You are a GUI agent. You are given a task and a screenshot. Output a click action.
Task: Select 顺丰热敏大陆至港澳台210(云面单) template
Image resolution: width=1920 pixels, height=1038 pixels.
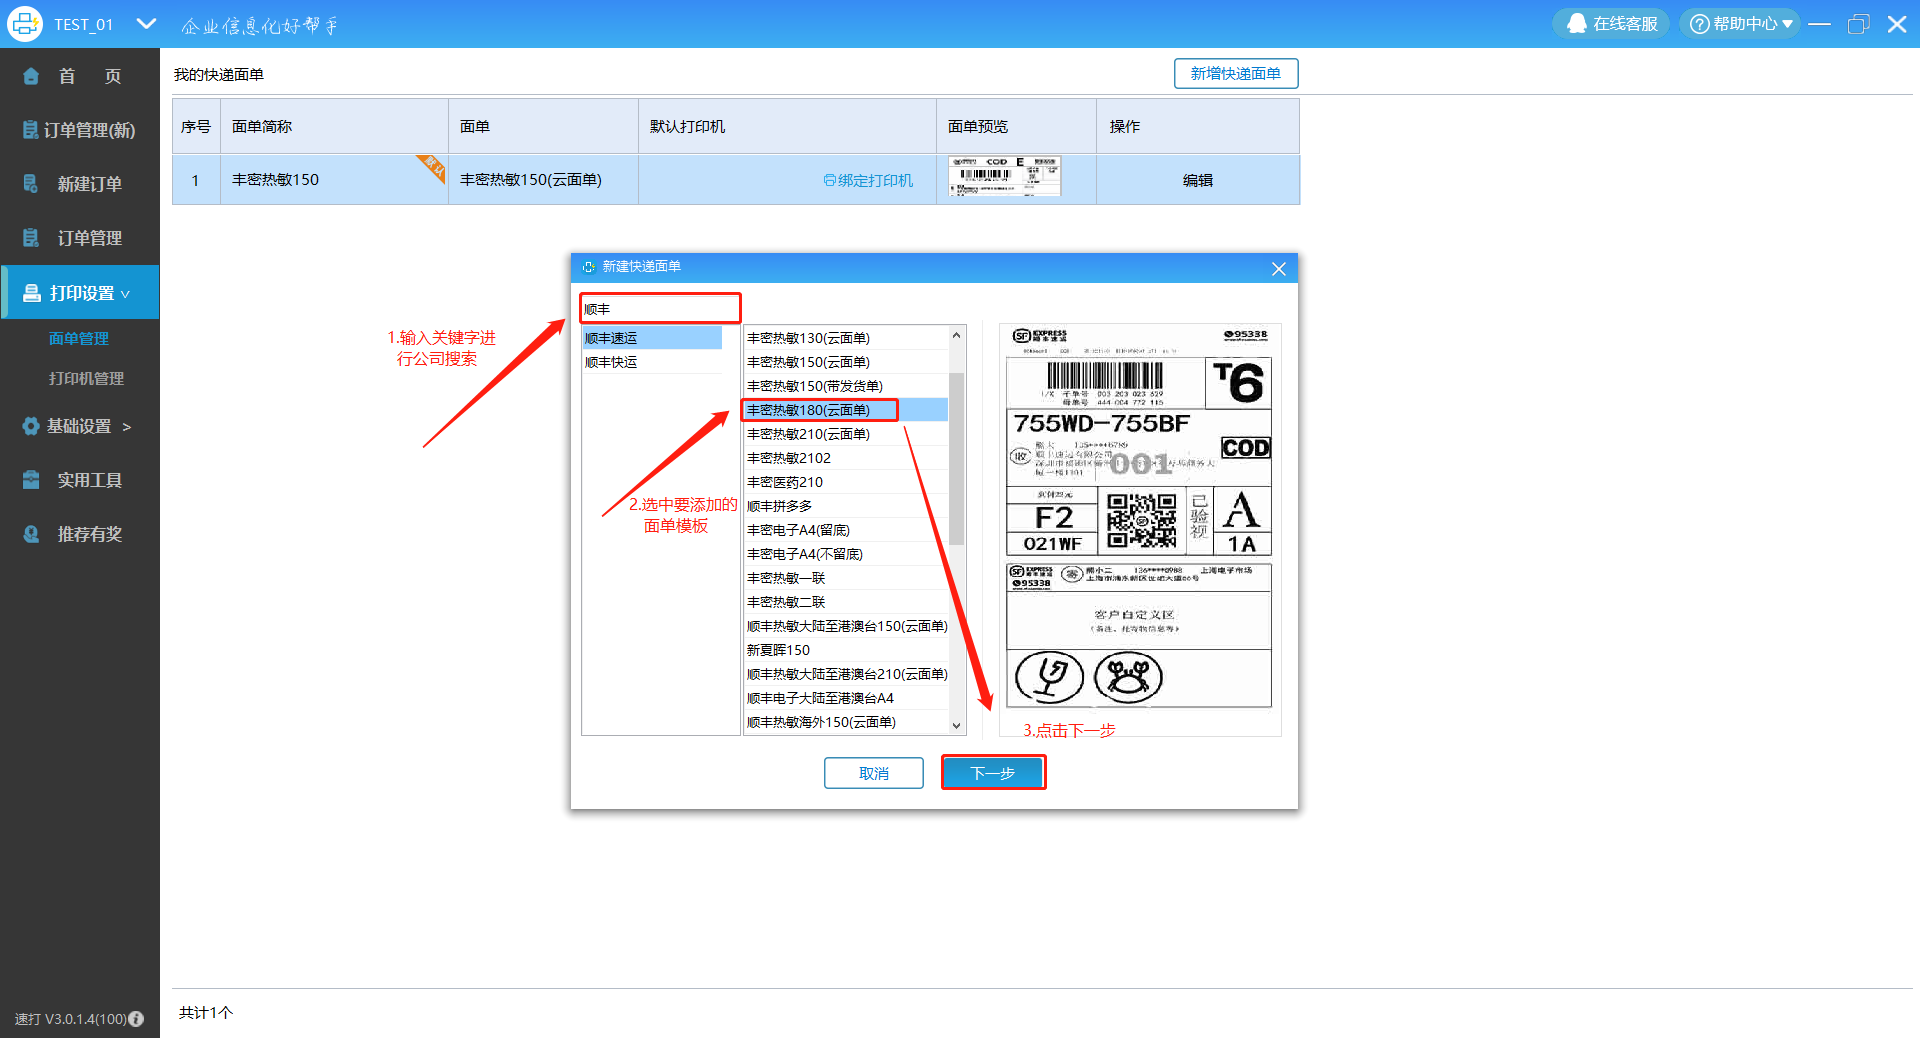coord(846,674)
